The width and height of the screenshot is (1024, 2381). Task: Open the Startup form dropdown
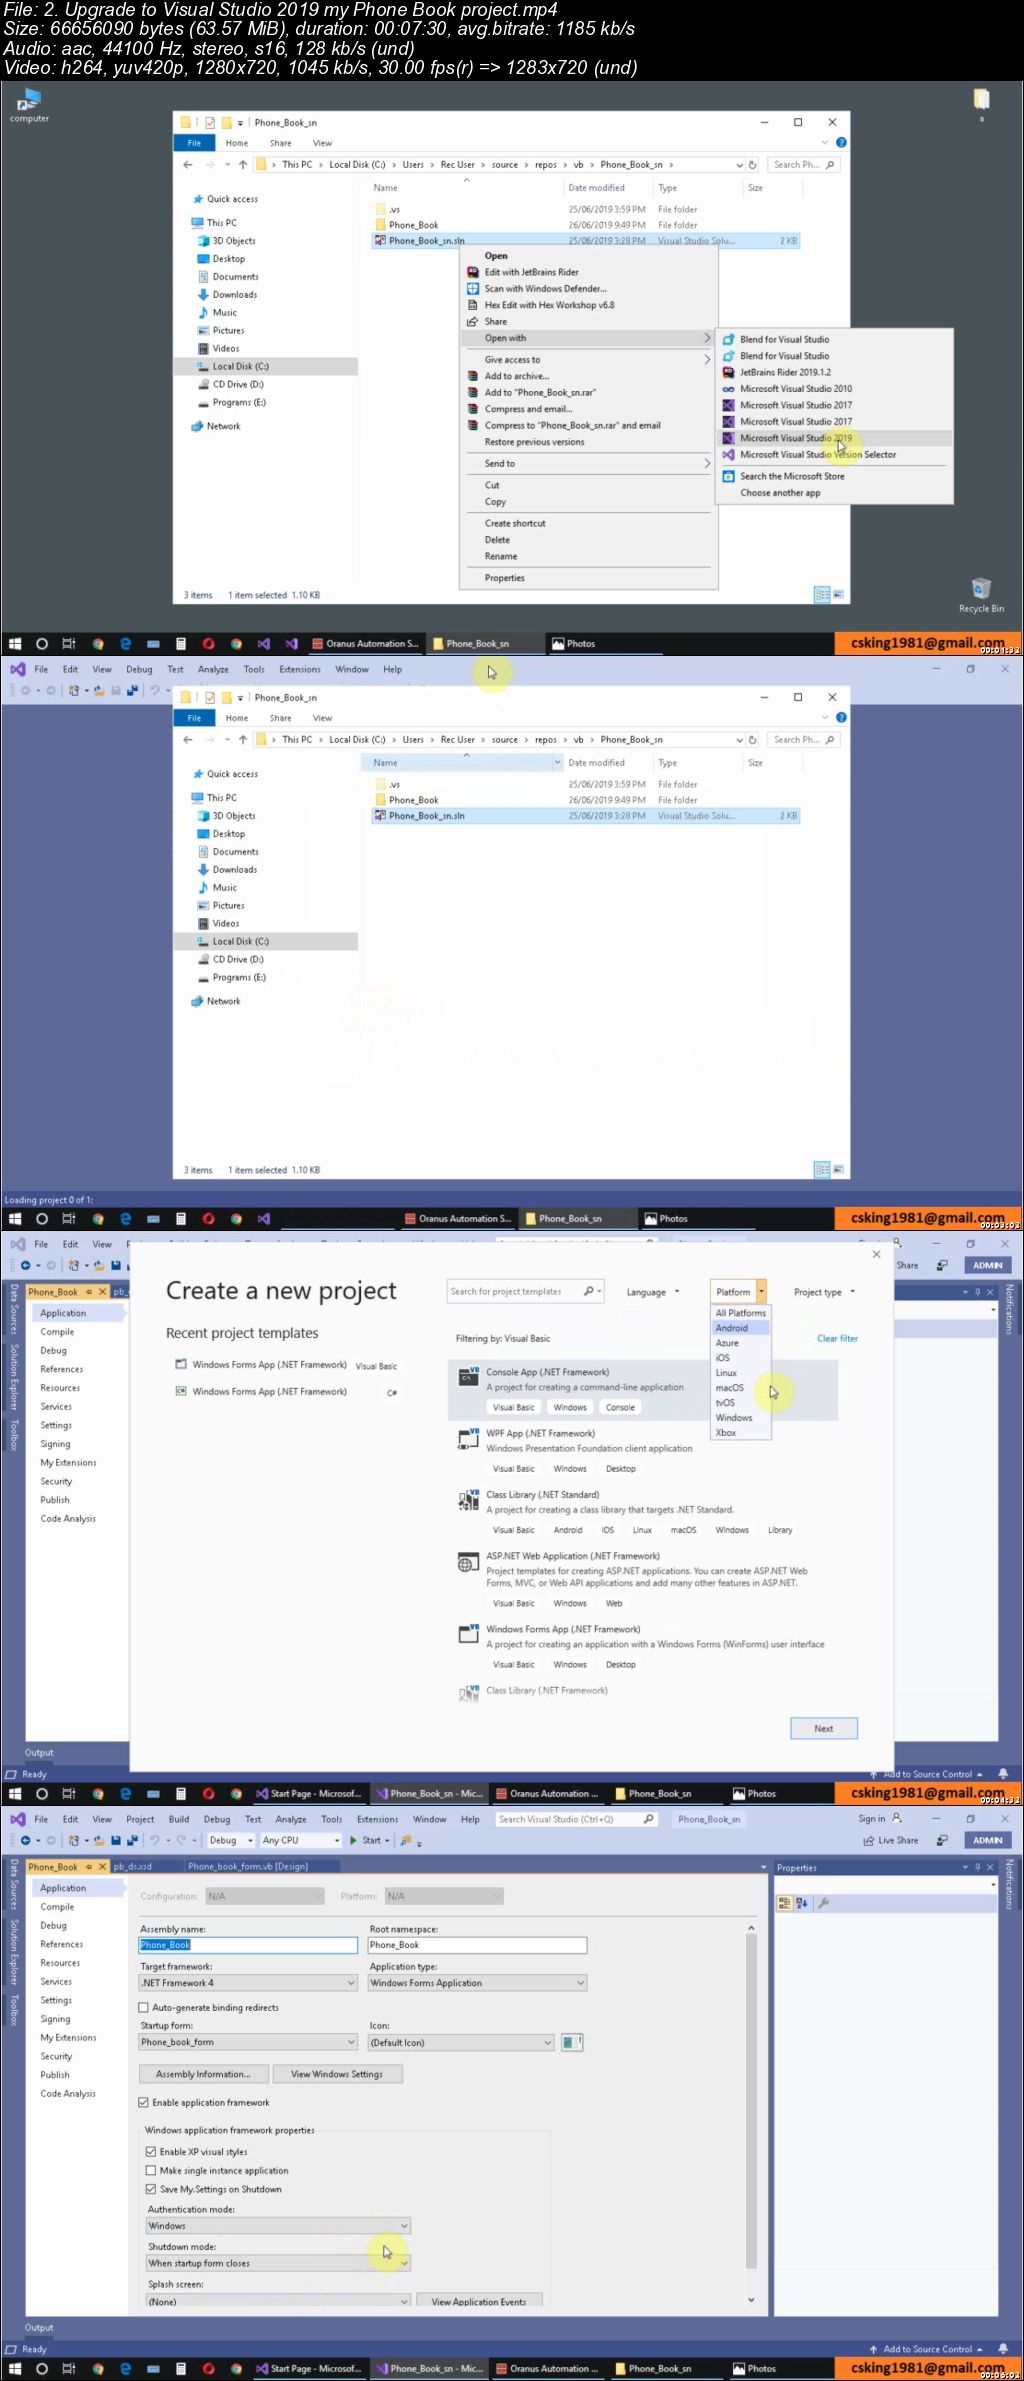(248, 2042)
